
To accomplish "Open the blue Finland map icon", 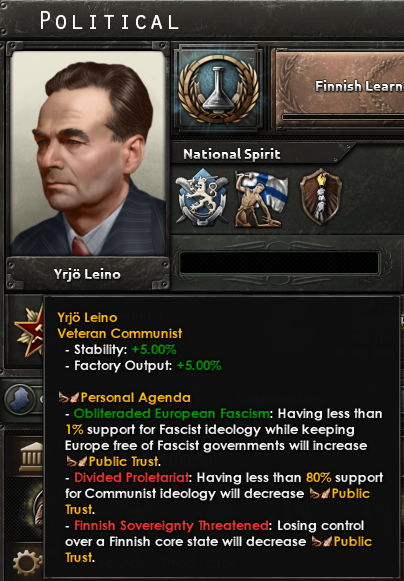I will pos(22,399).
